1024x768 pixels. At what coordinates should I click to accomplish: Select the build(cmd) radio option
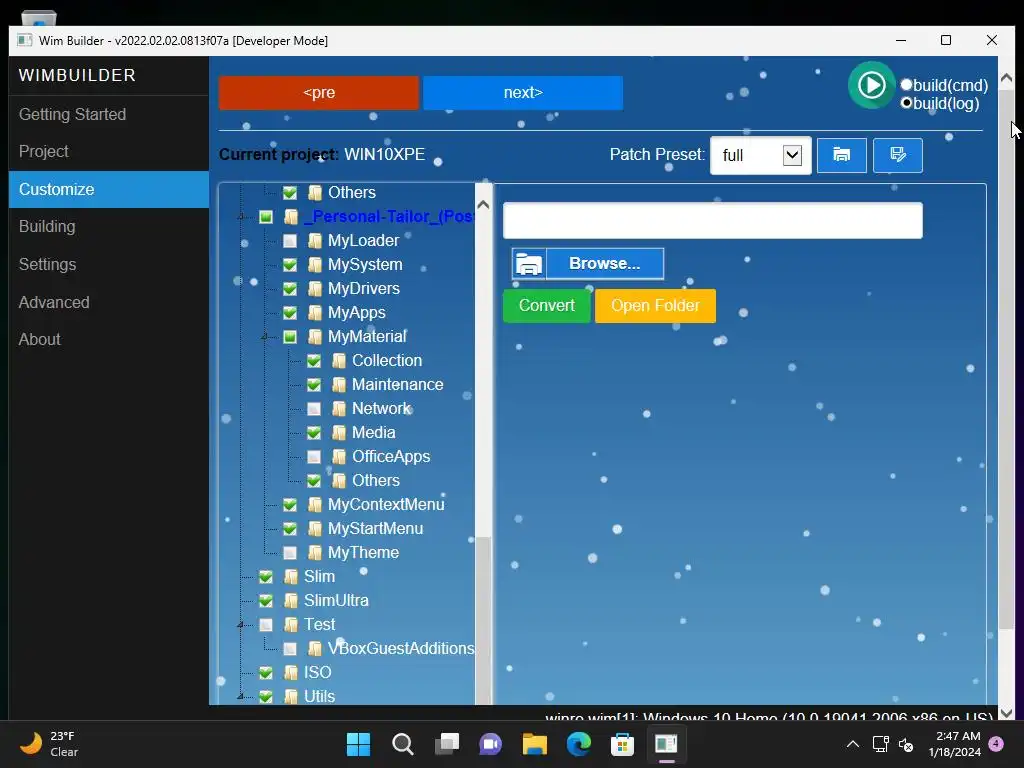906,85
